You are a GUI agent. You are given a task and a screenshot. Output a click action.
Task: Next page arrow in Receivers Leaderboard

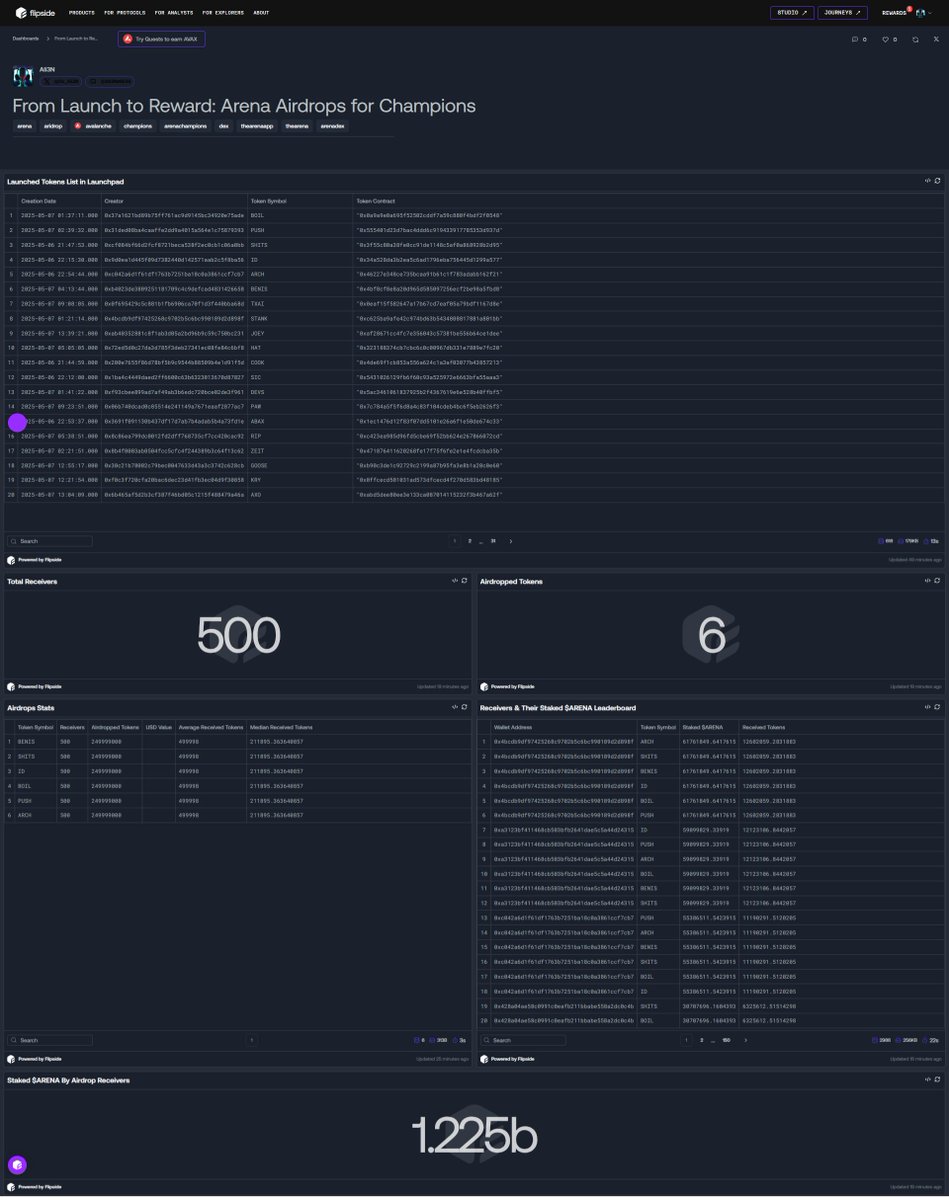[x=745, y=1040]
